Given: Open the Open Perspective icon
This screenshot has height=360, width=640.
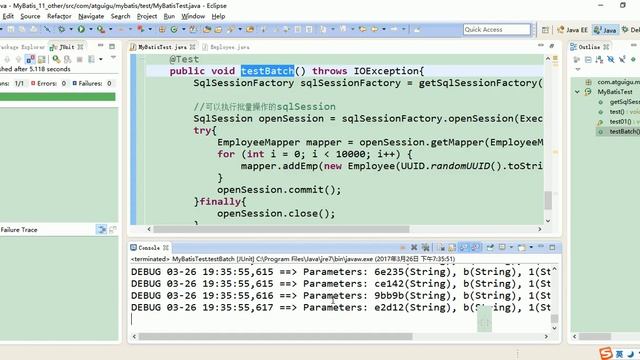Looking at the screenshot, I should pyautogui.click(x=545, y=30).
